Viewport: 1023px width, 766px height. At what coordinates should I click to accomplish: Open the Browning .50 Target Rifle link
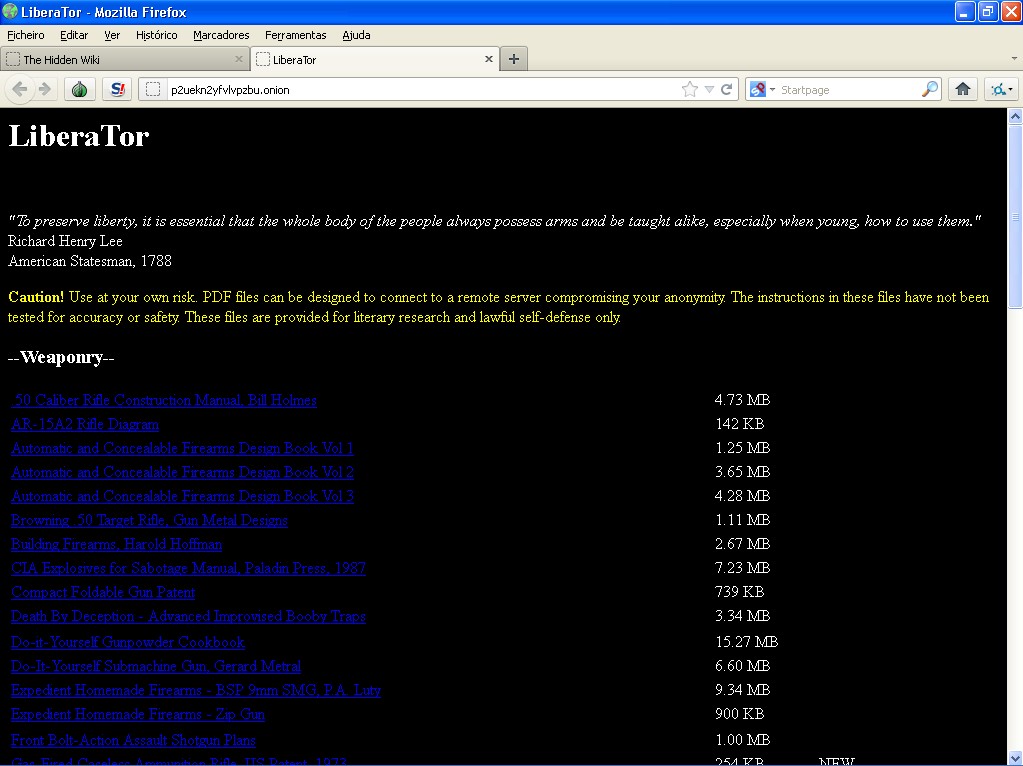[149, 520]
